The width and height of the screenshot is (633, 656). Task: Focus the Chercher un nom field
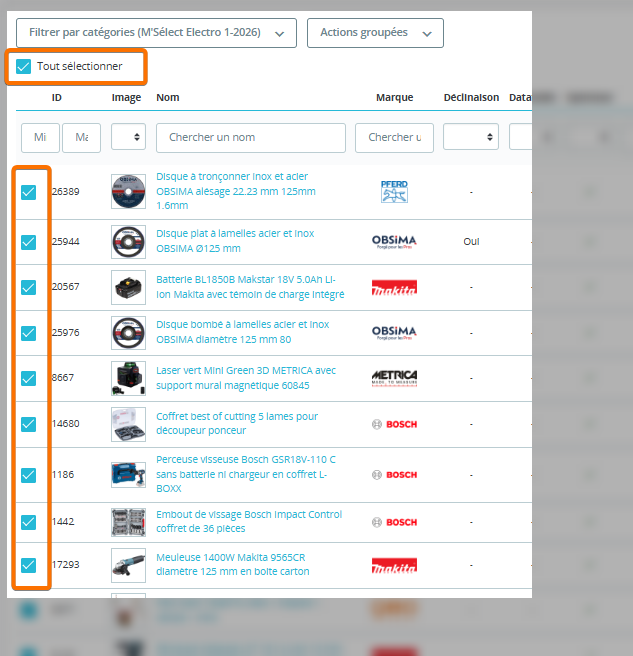click(x=251, y=138)
